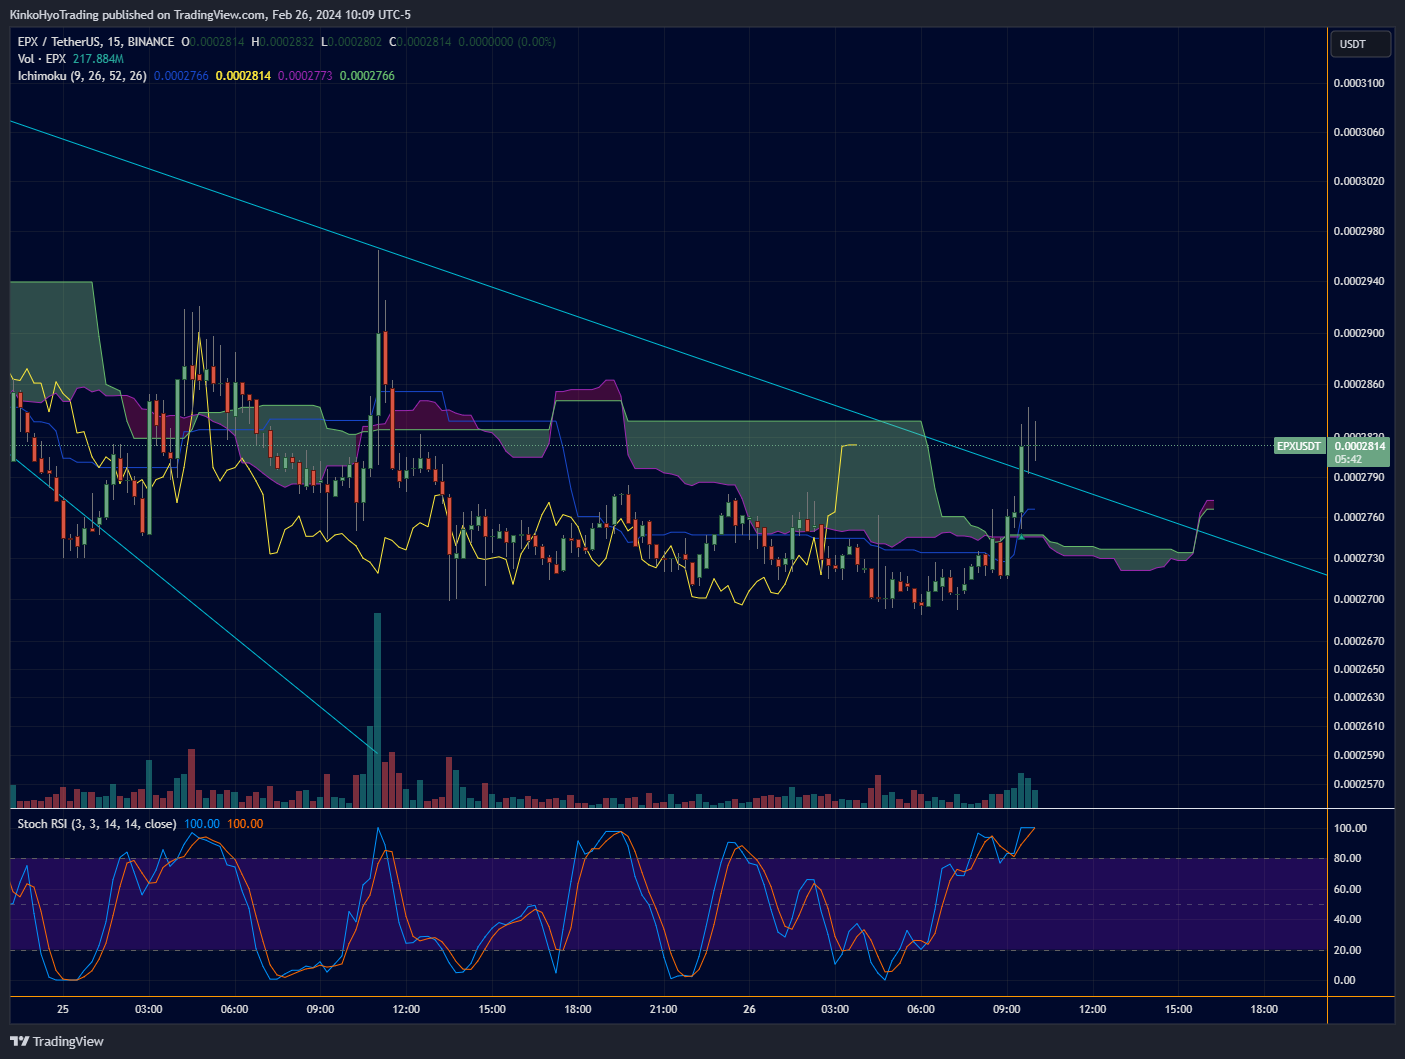This screenshot has height=1059, width=1405.
Task: Open the USDT currency selector
Action: pyautogui.click(x=1360, y=44)
